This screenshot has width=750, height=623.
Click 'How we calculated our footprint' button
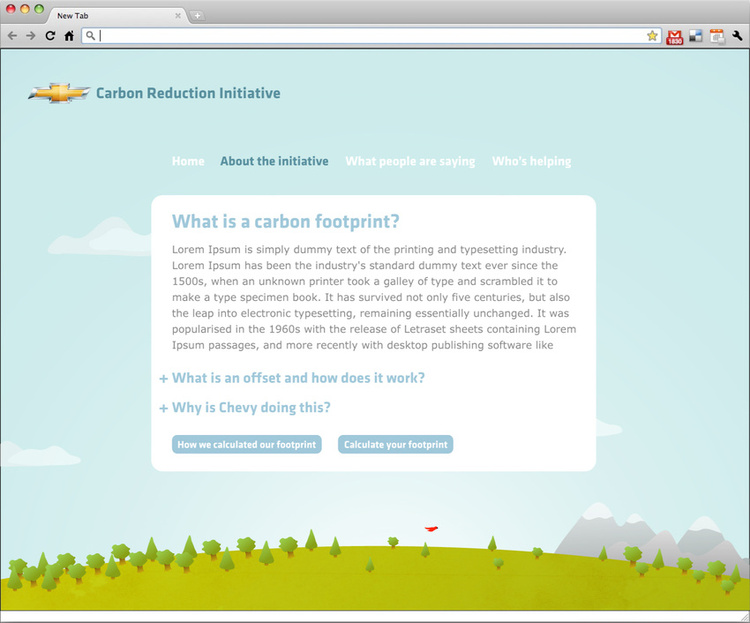246,444
